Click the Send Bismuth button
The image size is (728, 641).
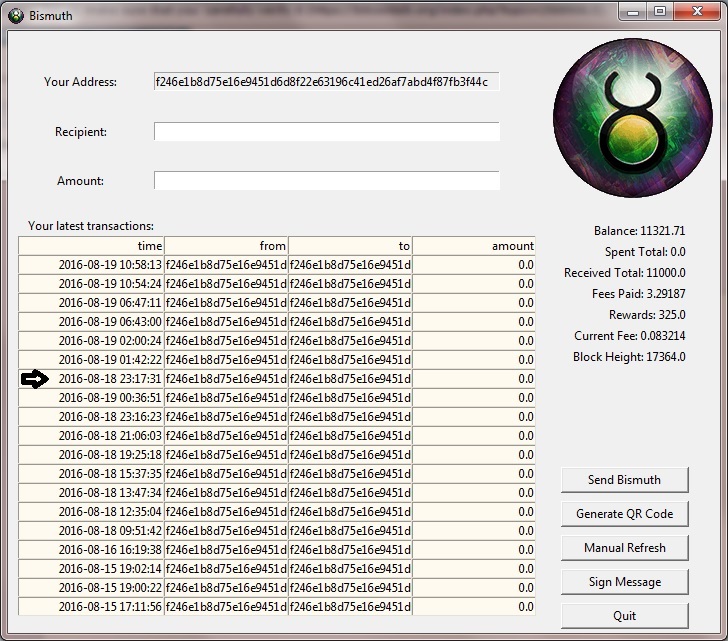point(624,479)
